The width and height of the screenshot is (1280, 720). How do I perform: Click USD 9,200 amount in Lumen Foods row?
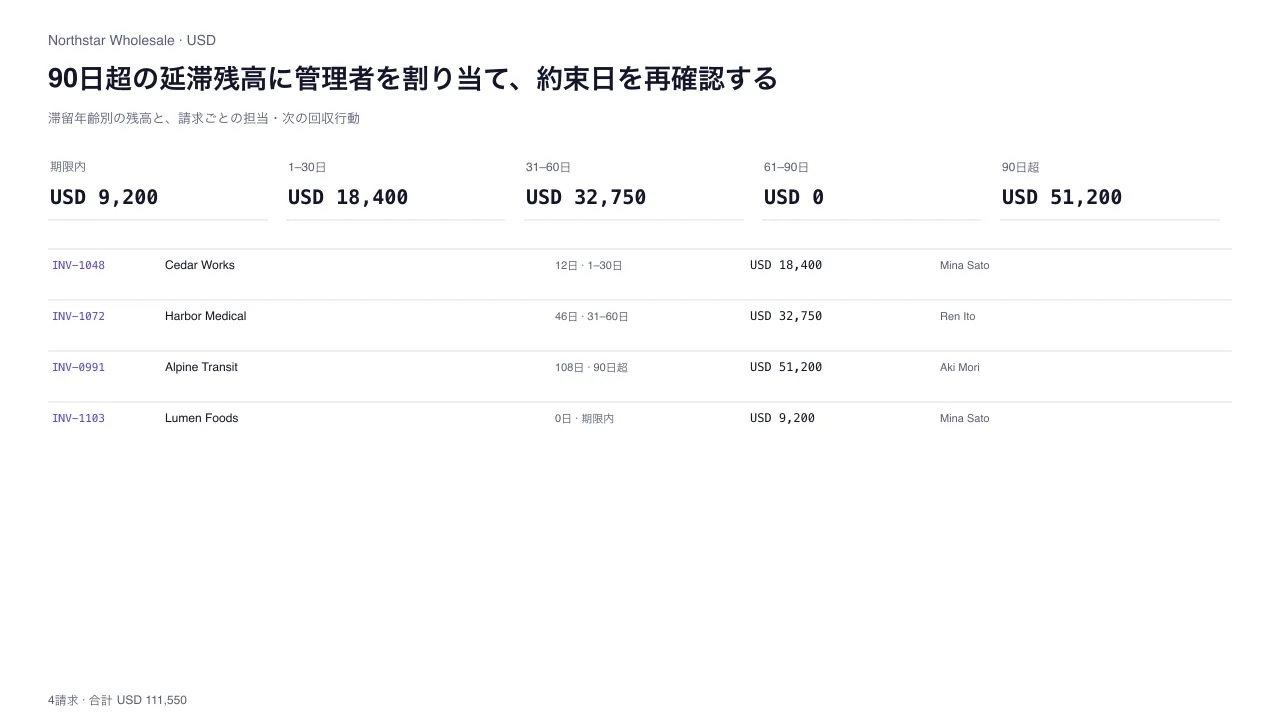(x=782, y=418)
